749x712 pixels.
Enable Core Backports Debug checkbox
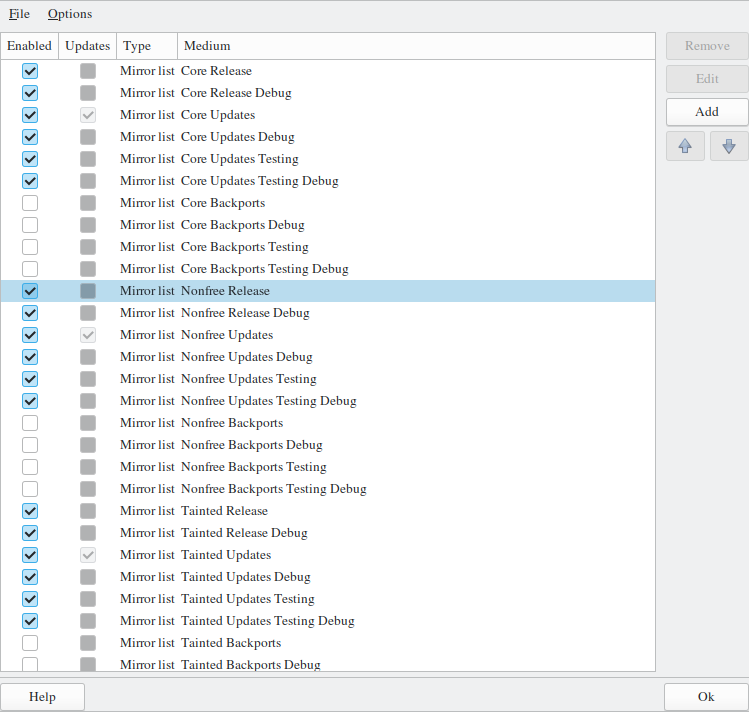tap(30, 225)
